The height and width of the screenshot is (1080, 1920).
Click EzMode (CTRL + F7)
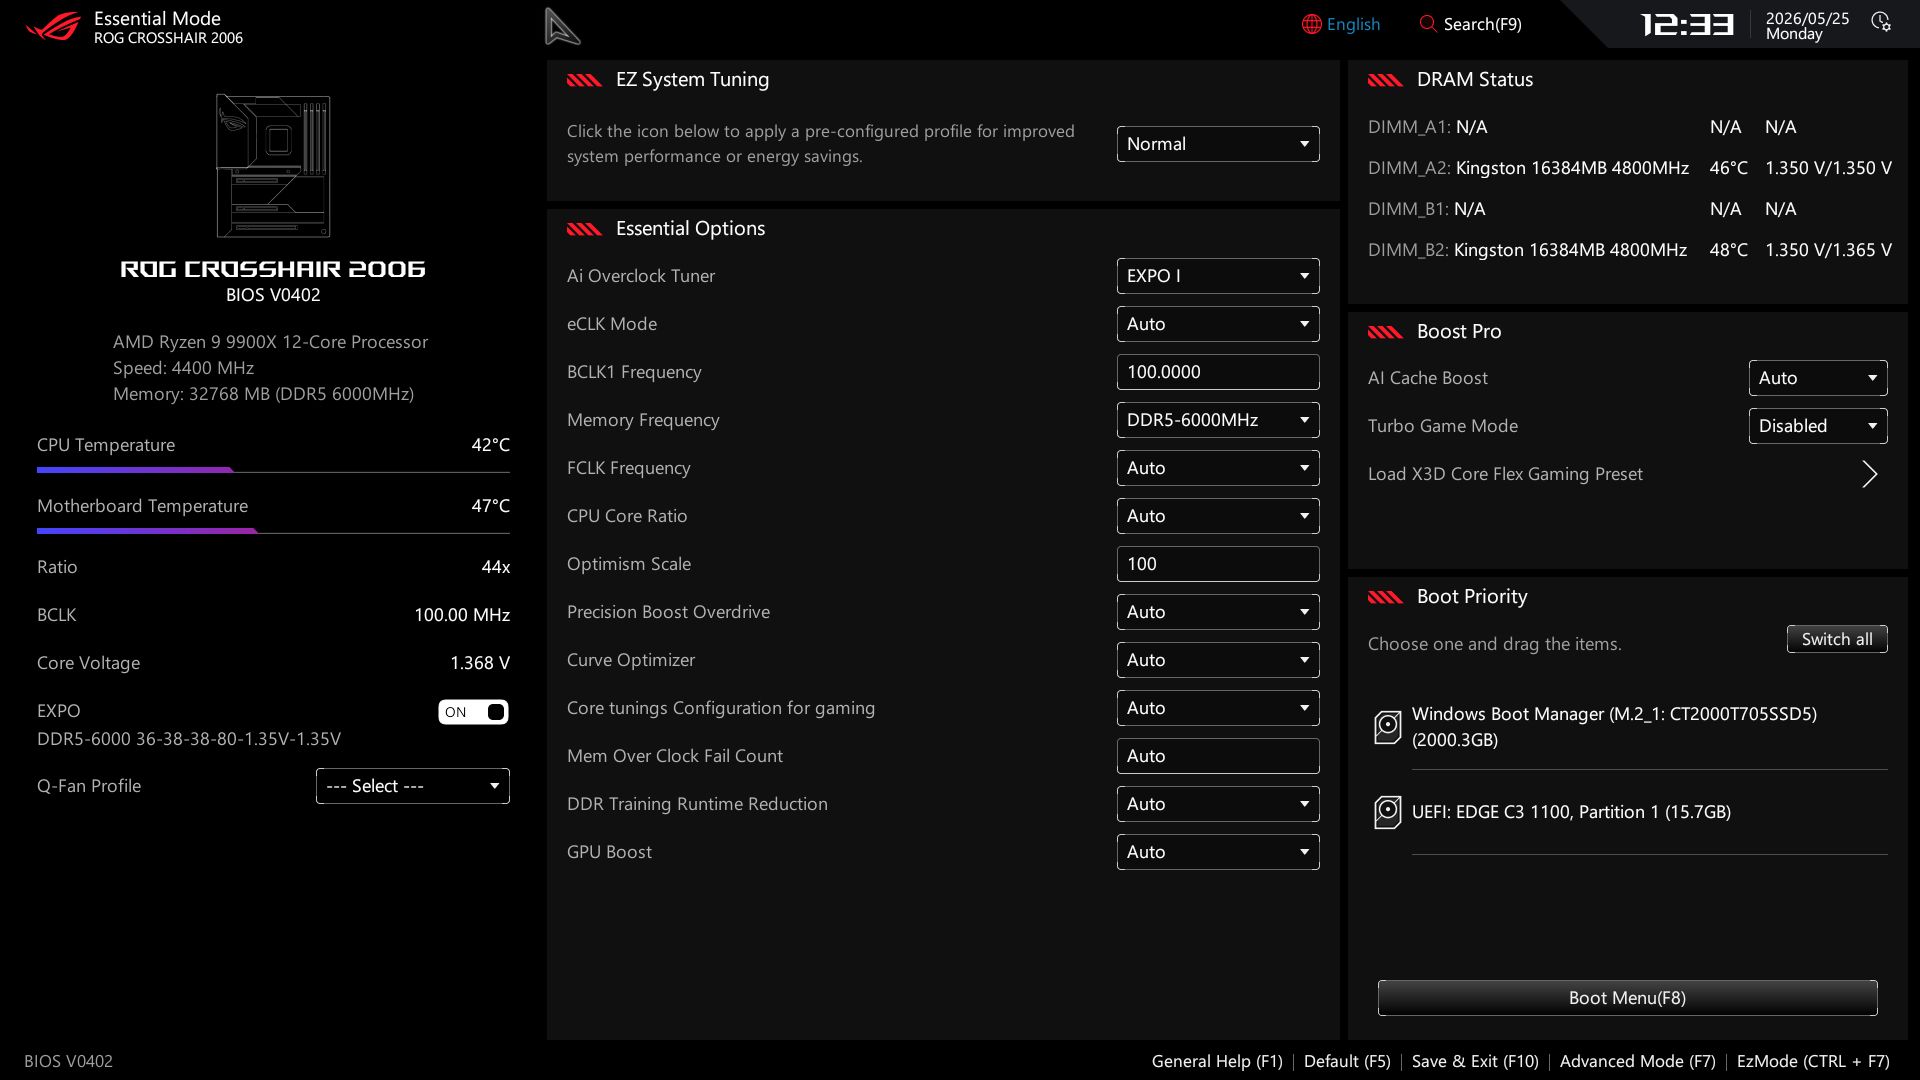click(1813, 1061)
